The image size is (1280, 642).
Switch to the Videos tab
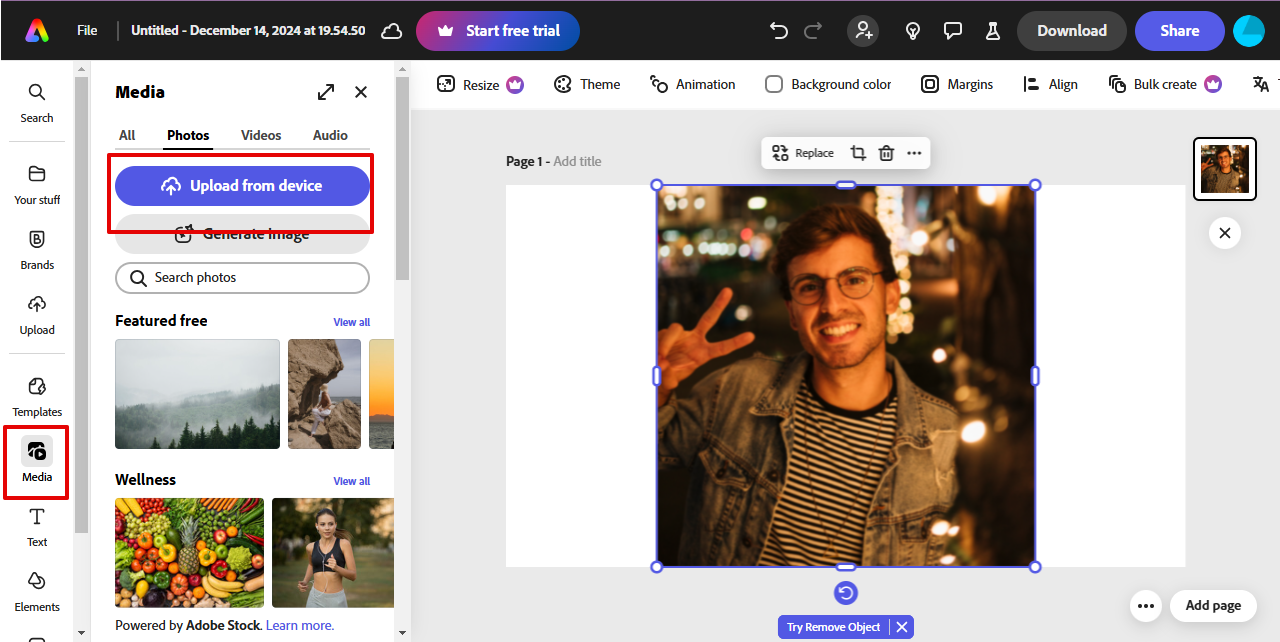point(261,135)
